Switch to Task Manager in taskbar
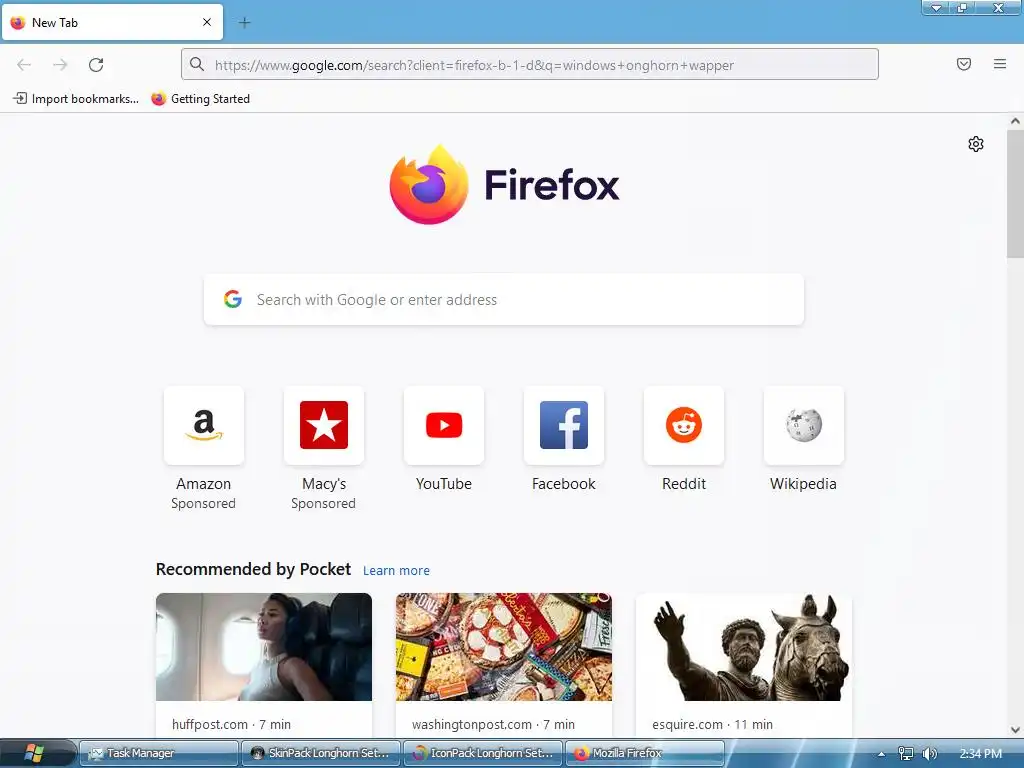1024x768 pixels. coord(158,753)
